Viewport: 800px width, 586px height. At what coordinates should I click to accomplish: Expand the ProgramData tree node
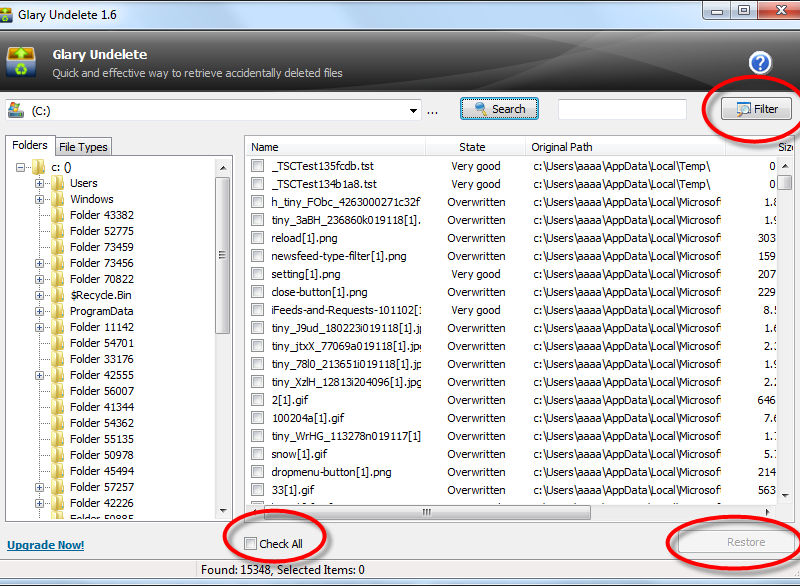pos(39,311)
